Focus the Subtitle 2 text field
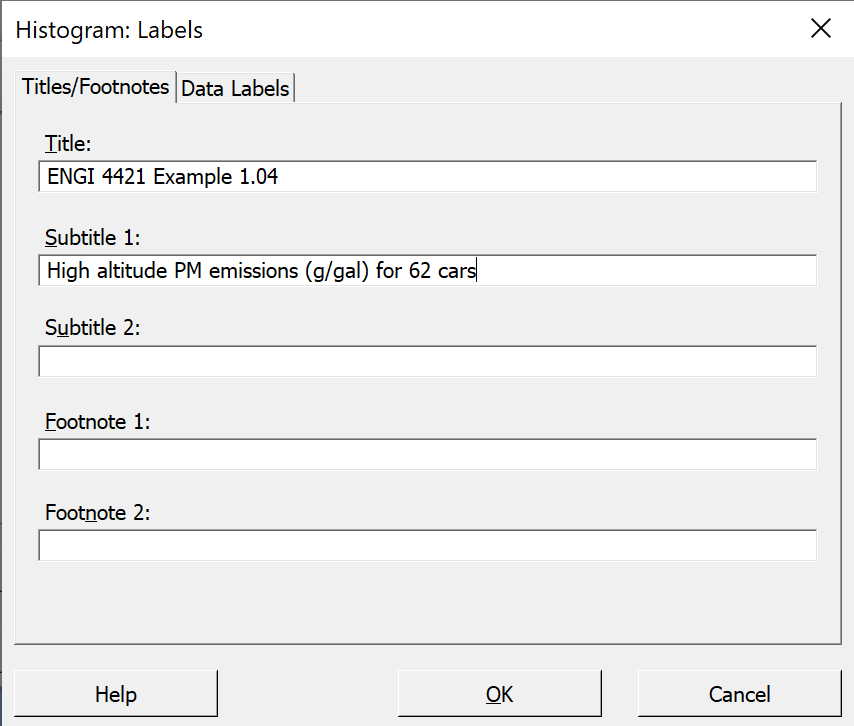This screenshot has height=726, width=854. [x=428, y=361]
